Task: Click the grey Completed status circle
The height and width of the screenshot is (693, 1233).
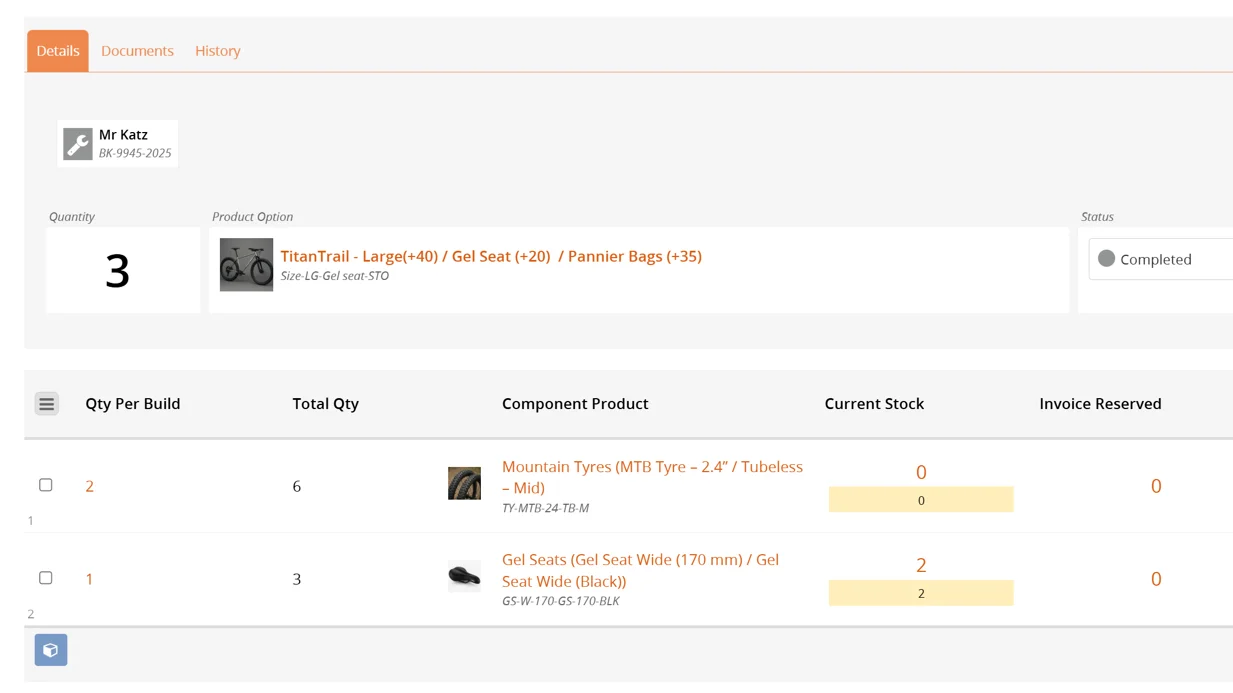Action: click(x=1106, y=258)
